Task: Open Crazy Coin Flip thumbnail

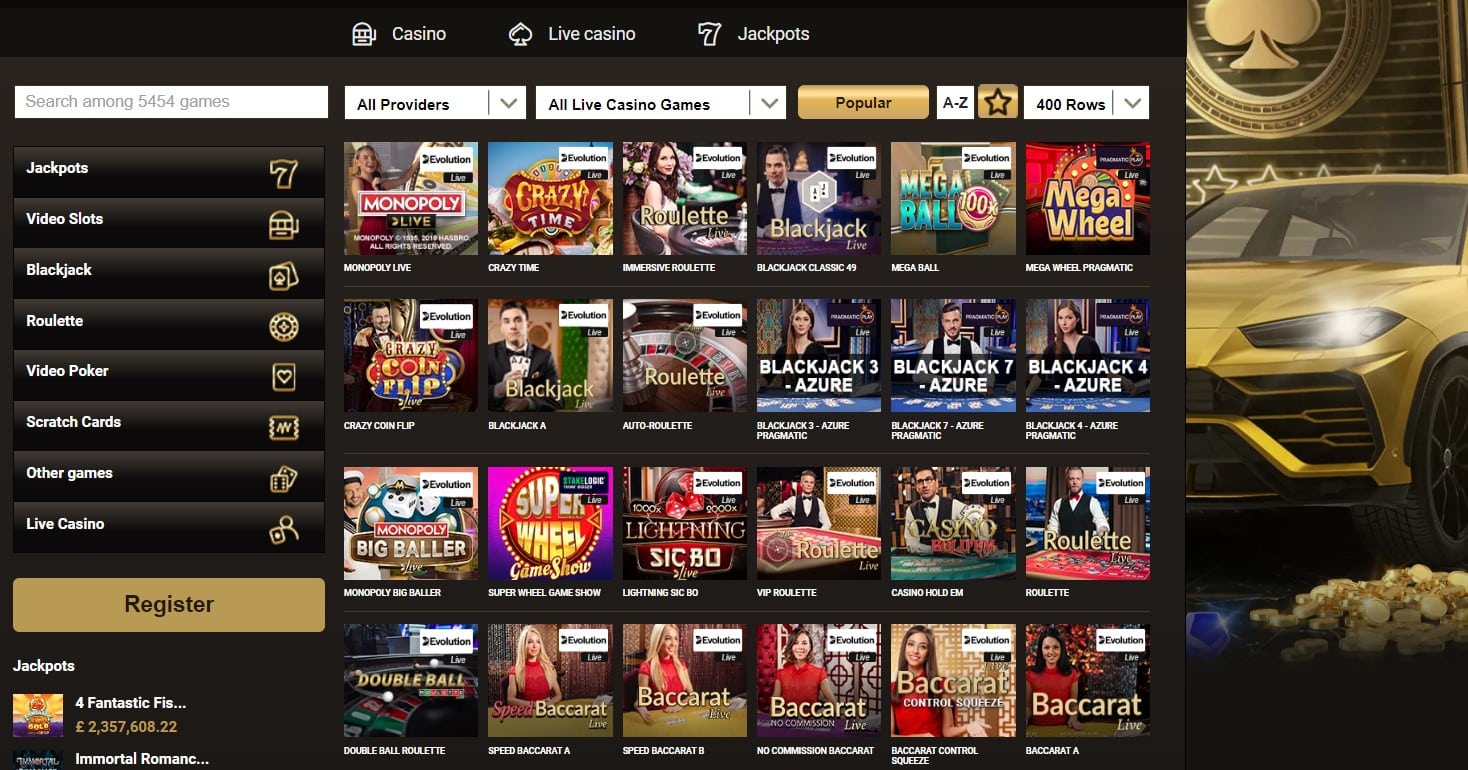Action: point(411,355)
